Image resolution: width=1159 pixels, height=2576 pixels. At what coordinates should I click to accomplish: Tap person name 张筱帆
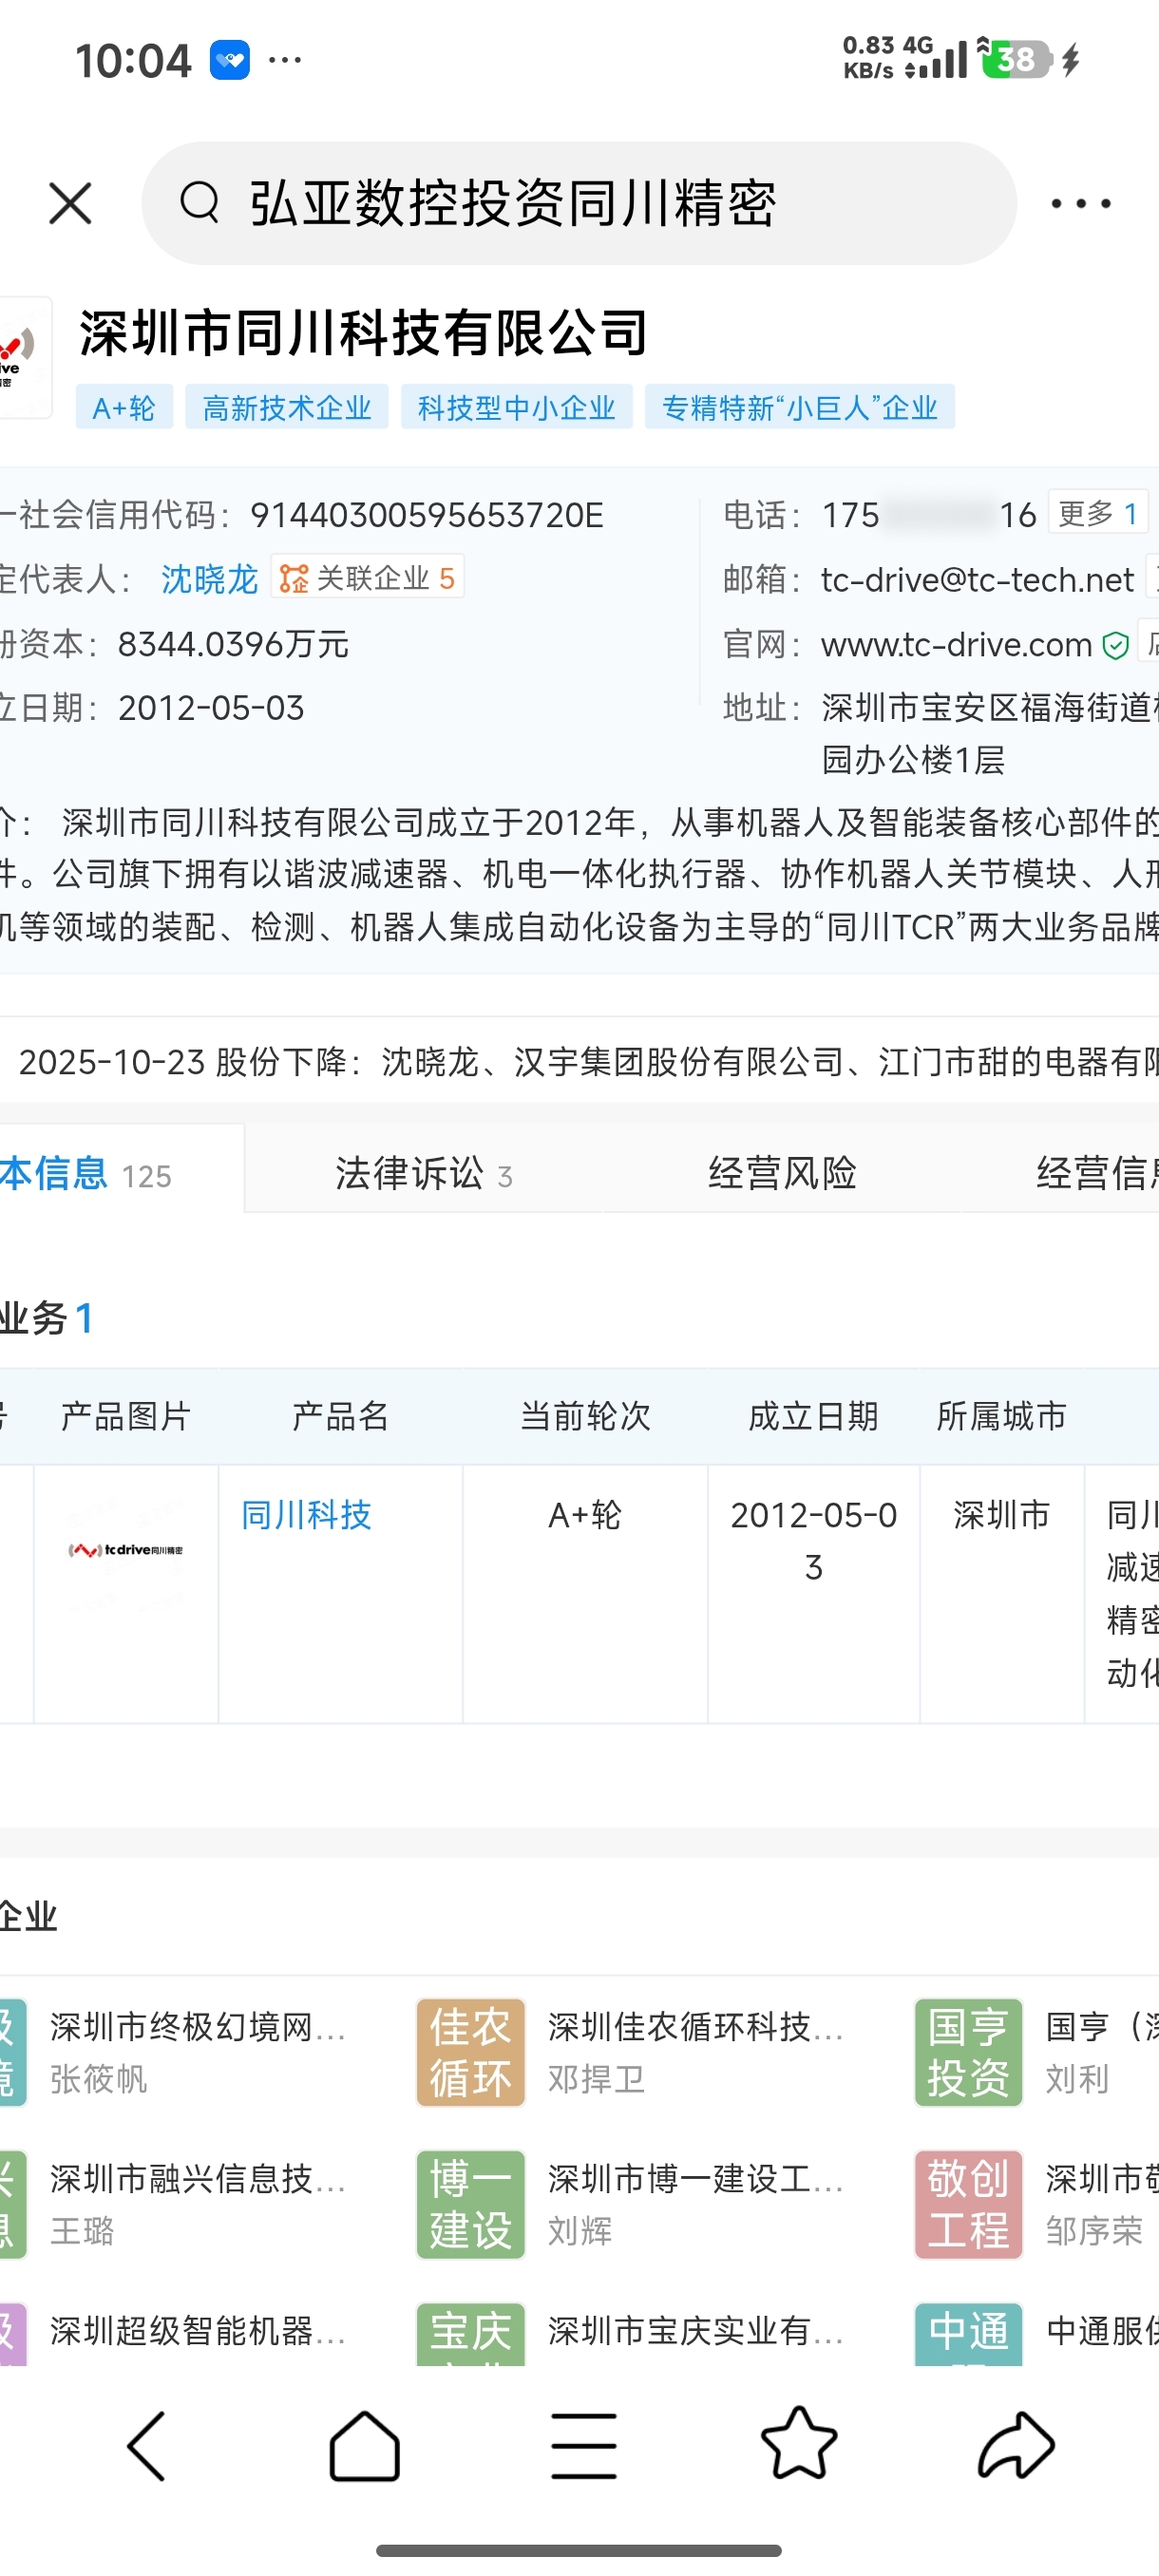tap(98, 2079)
